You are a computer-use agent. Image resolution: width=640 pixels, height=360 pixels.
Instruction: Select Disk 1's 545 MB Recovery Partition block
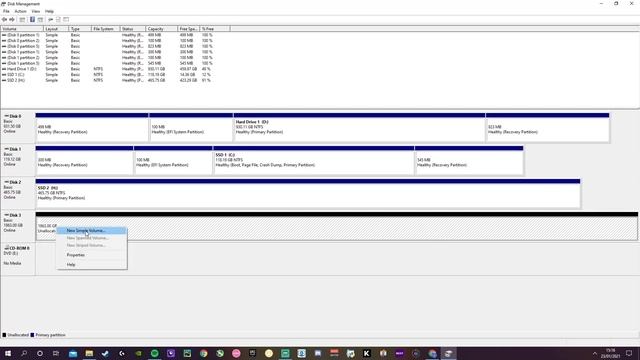pyautogui.click(x=469, y=161)
